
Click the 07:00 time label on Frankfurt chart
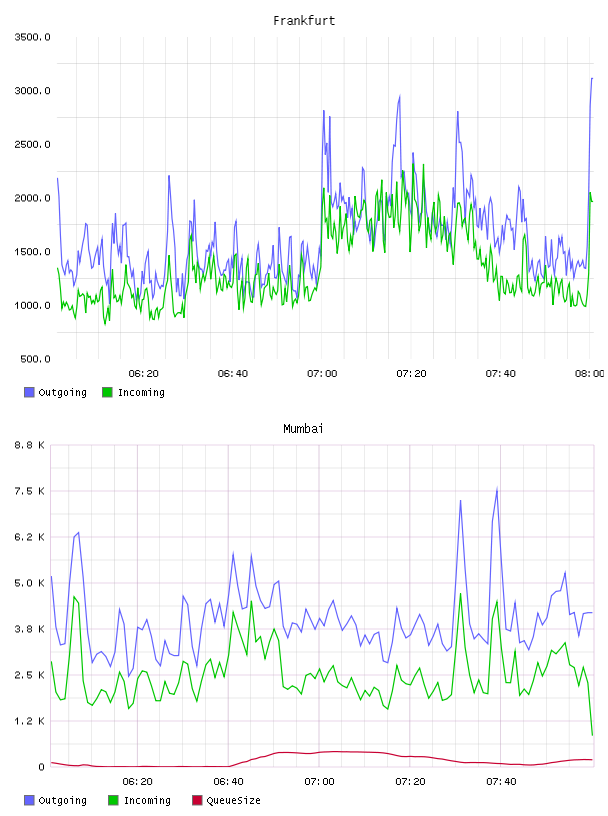click(x=322, y=374)
